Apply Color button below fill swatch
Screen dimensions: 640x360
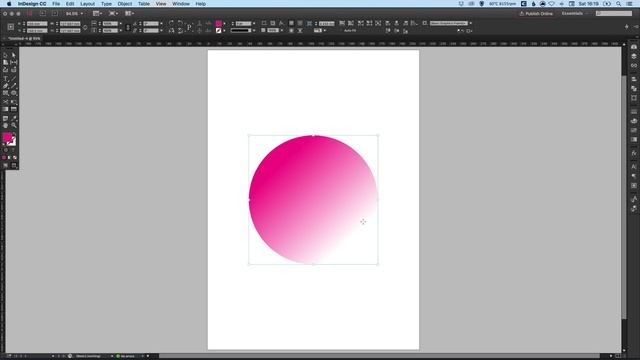pos(4,158)
